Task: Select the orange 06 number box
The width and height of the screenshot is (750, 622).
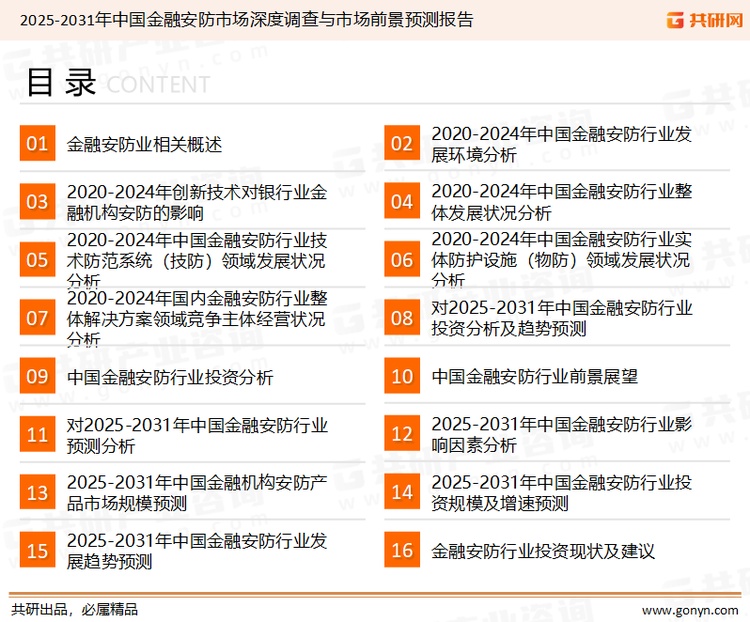Action: pyautogui.click(x=402, y=259)
